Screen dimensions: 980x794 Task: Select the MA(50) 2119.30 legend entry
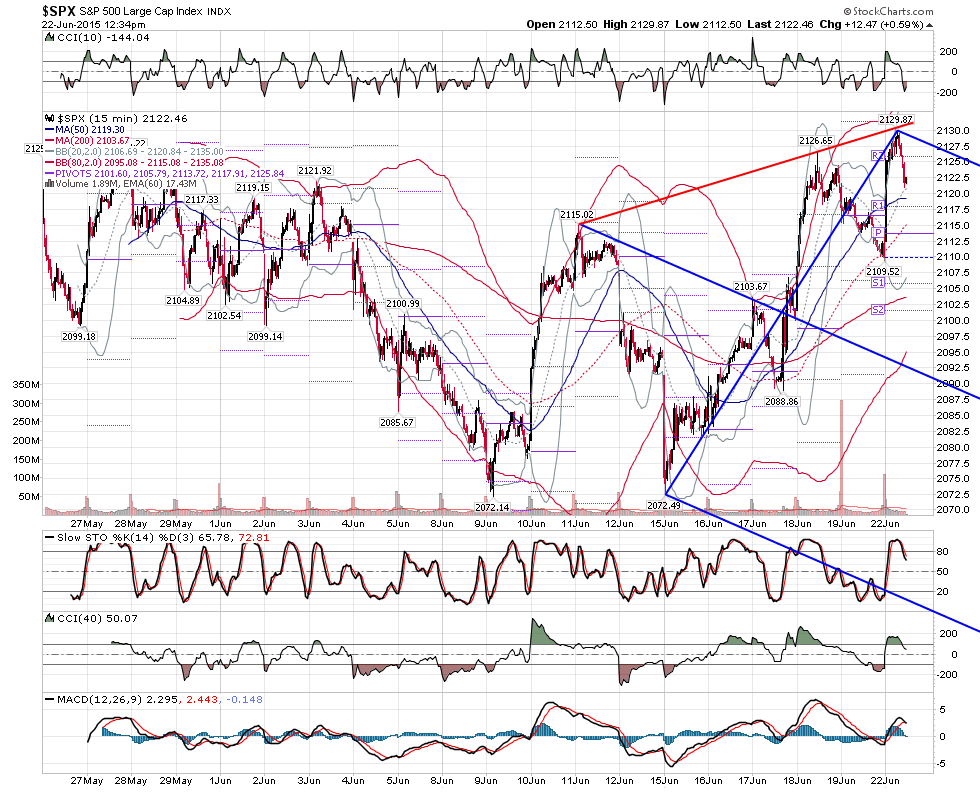point(84,130)
